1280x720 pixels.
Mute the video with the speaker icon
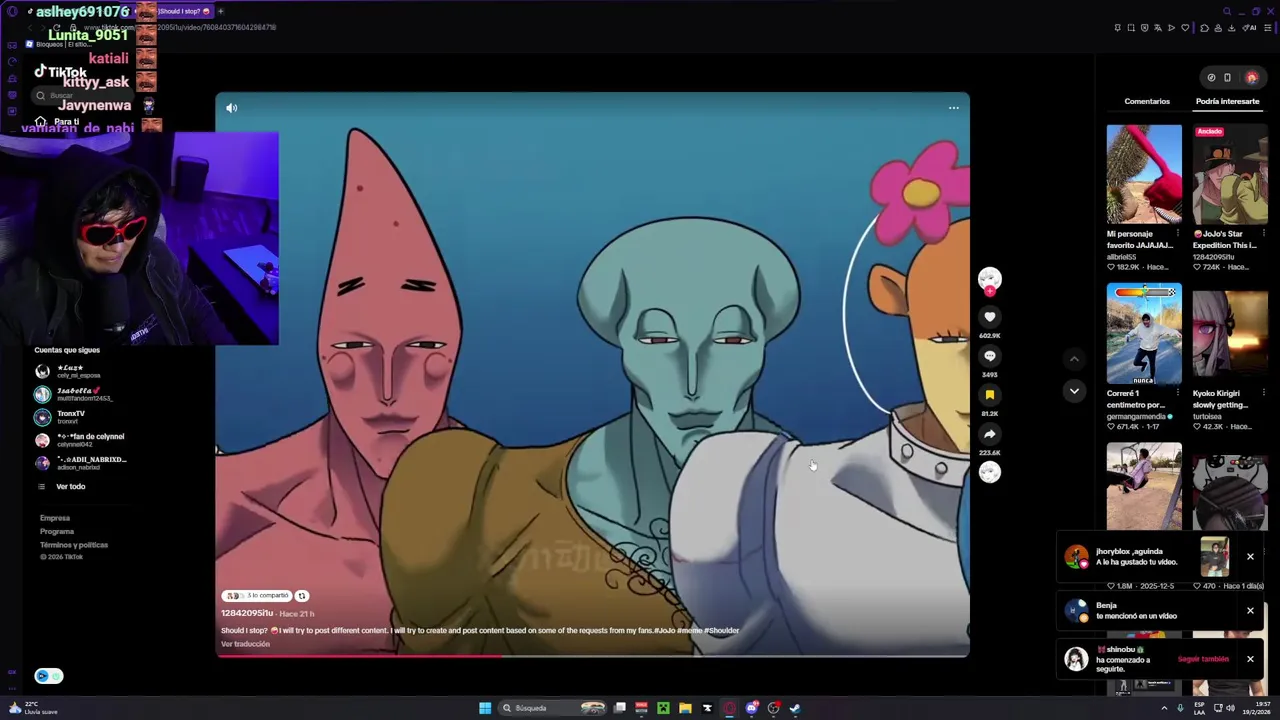click(232, 108)
